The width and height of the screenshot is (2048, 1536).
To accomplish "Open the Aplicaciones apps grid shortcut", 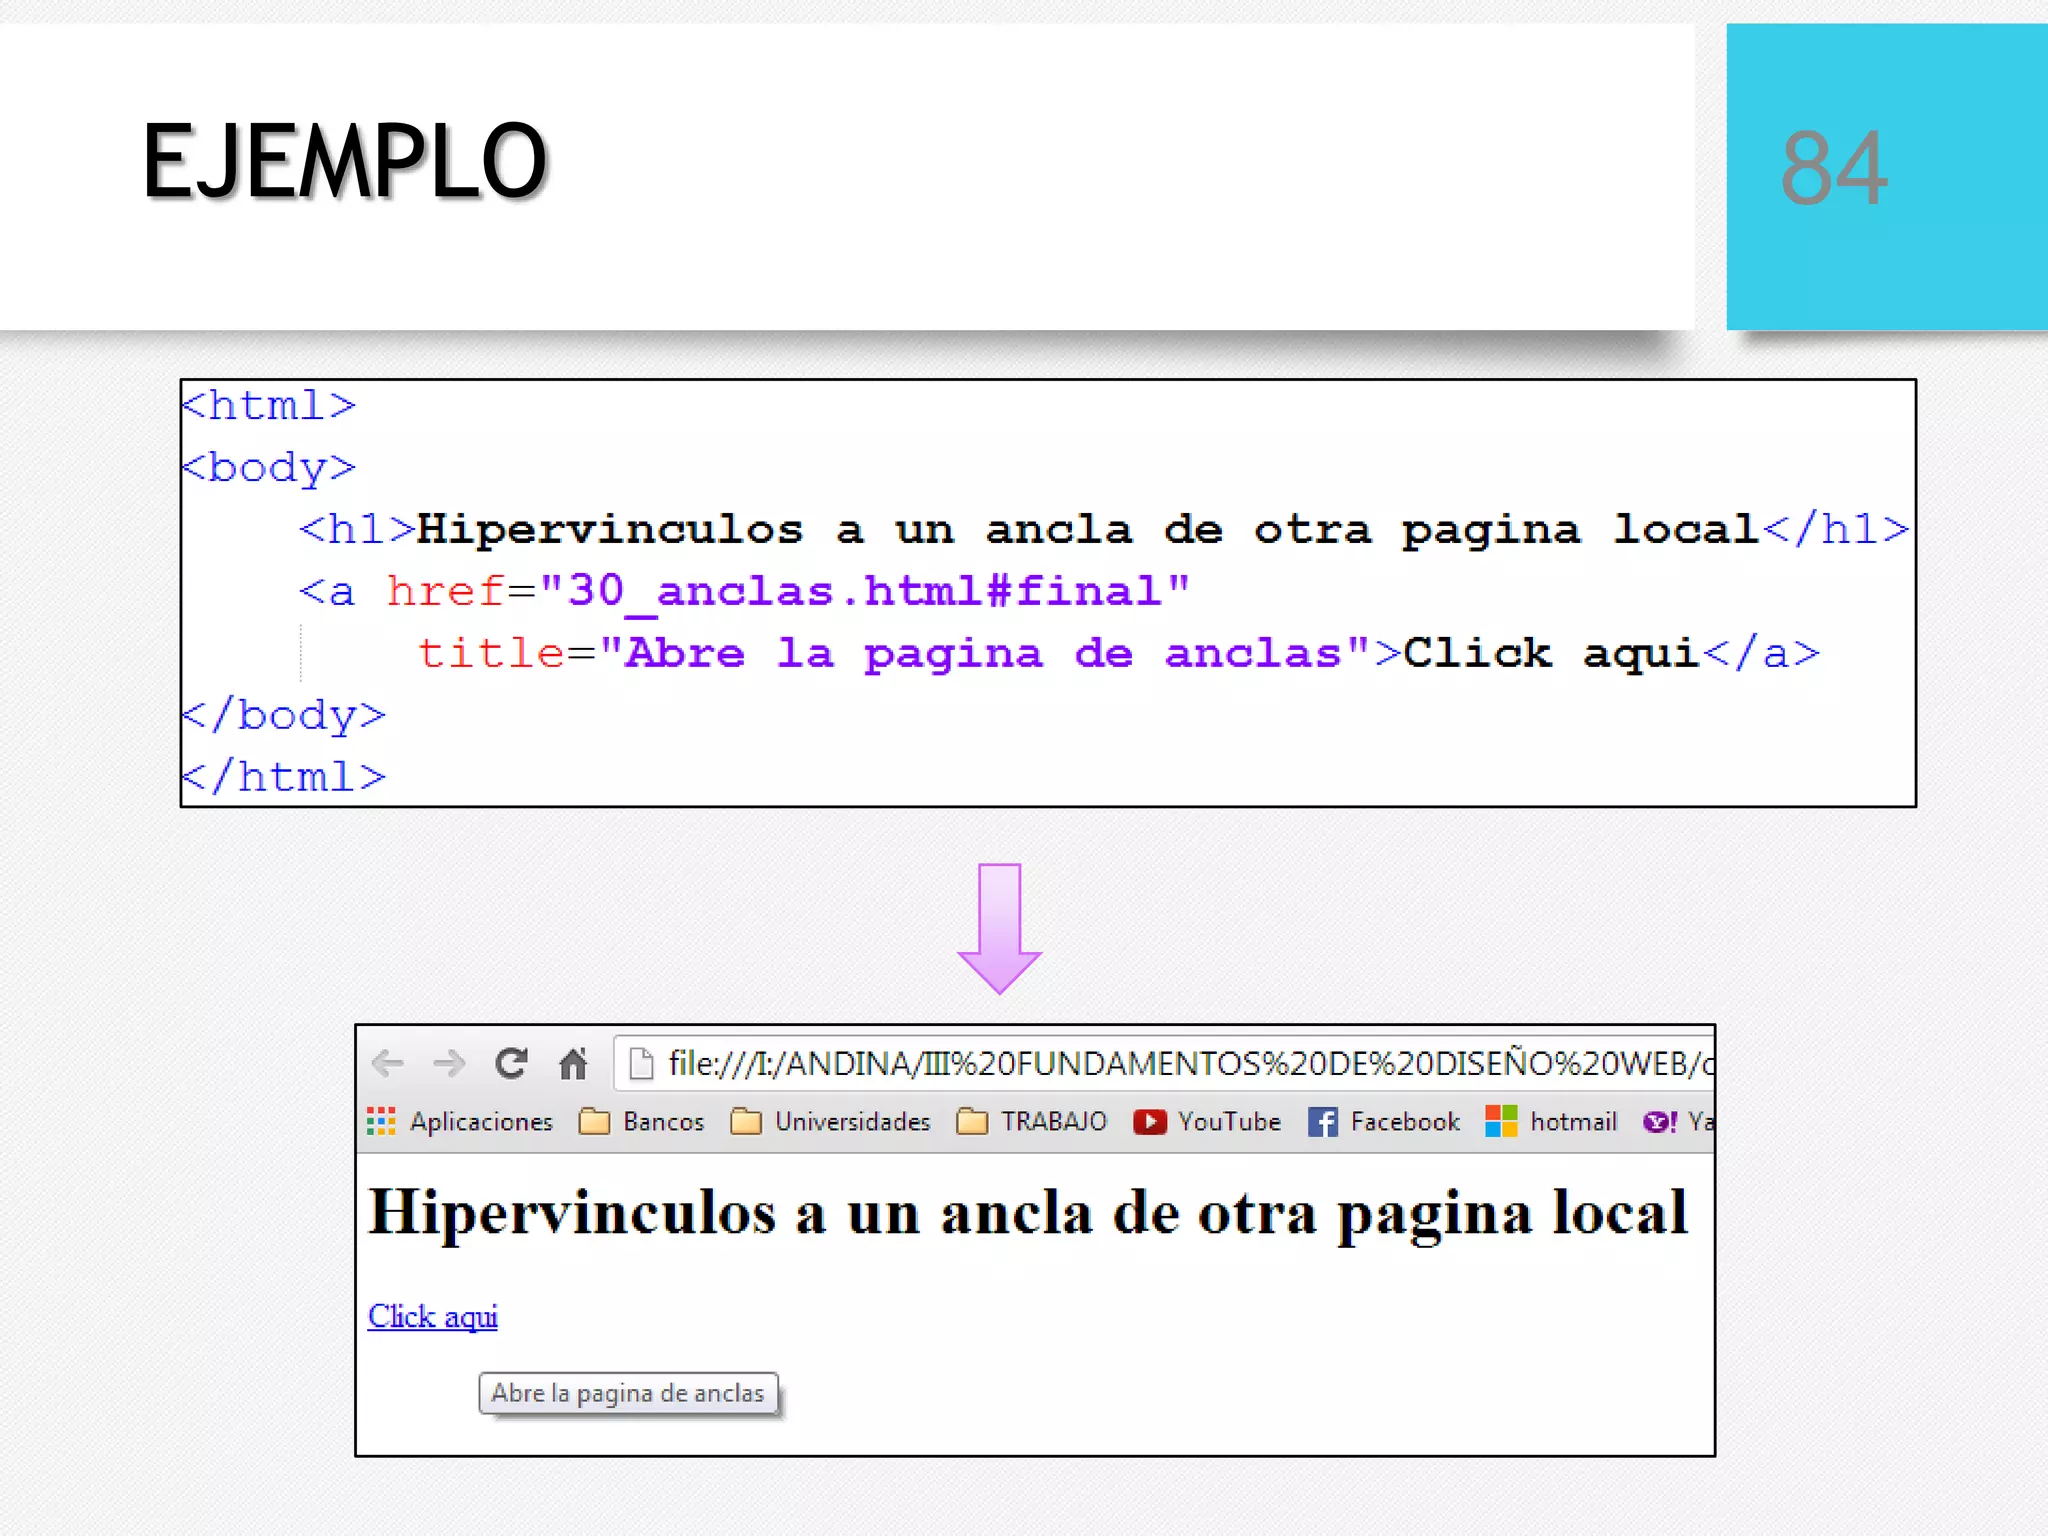I will 460,1122.
